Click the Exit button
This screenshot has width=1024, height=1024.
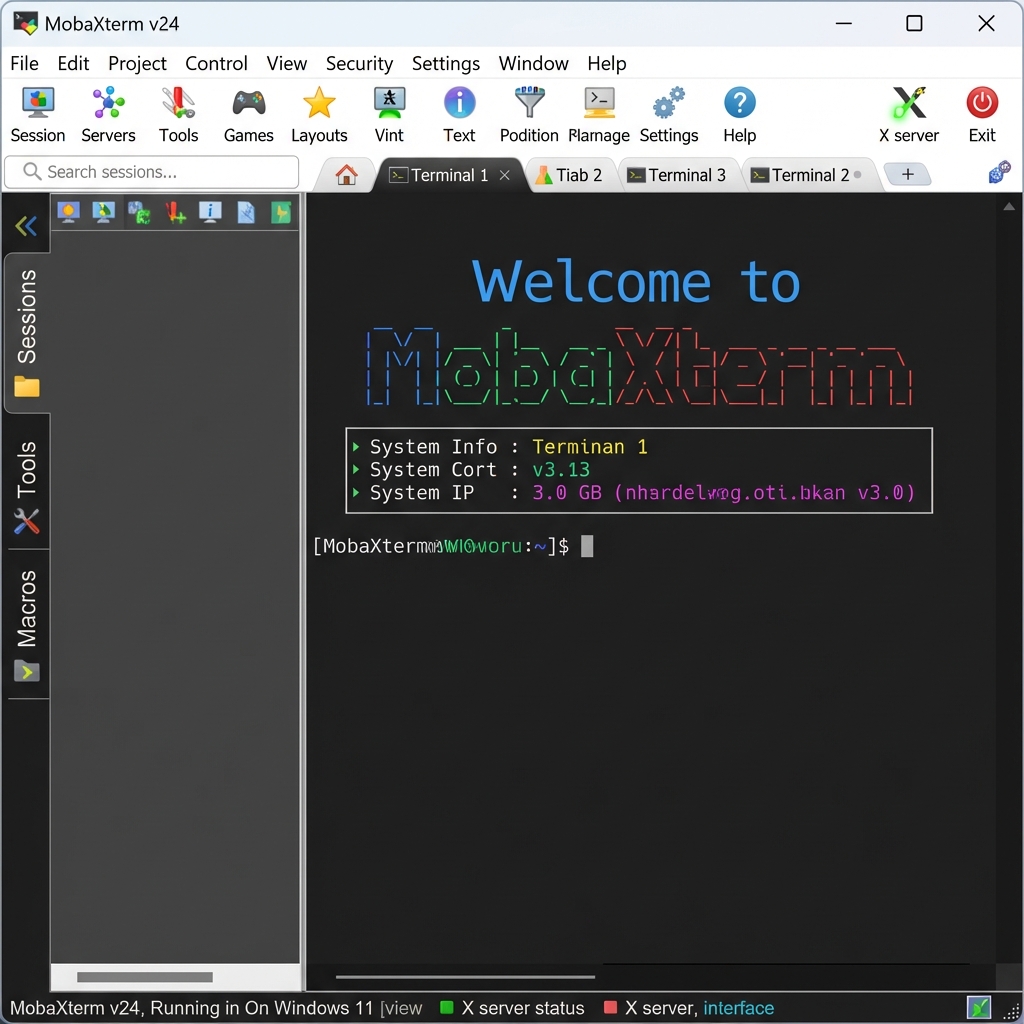coord(981,112)
